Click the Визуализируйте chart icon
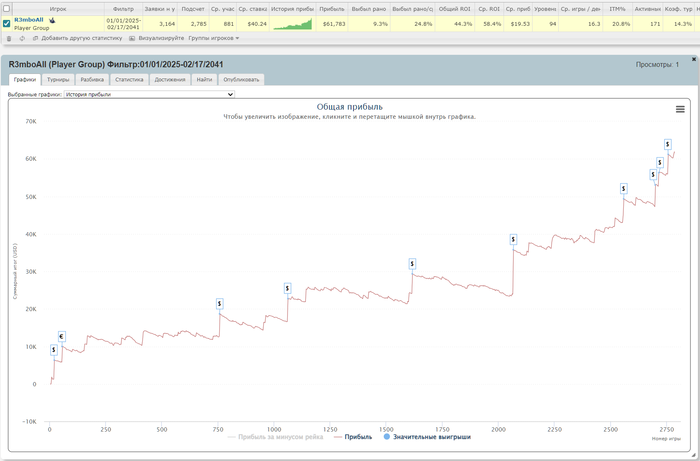700x461 pixels. [132, 39]
